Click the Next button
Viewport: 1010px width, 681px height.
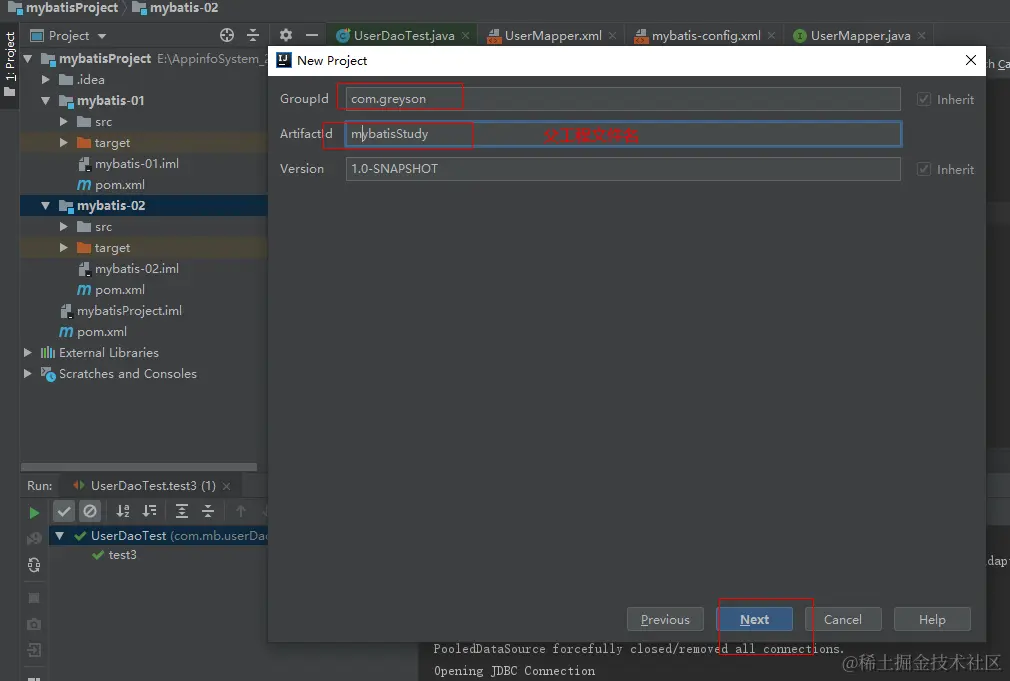754,619
